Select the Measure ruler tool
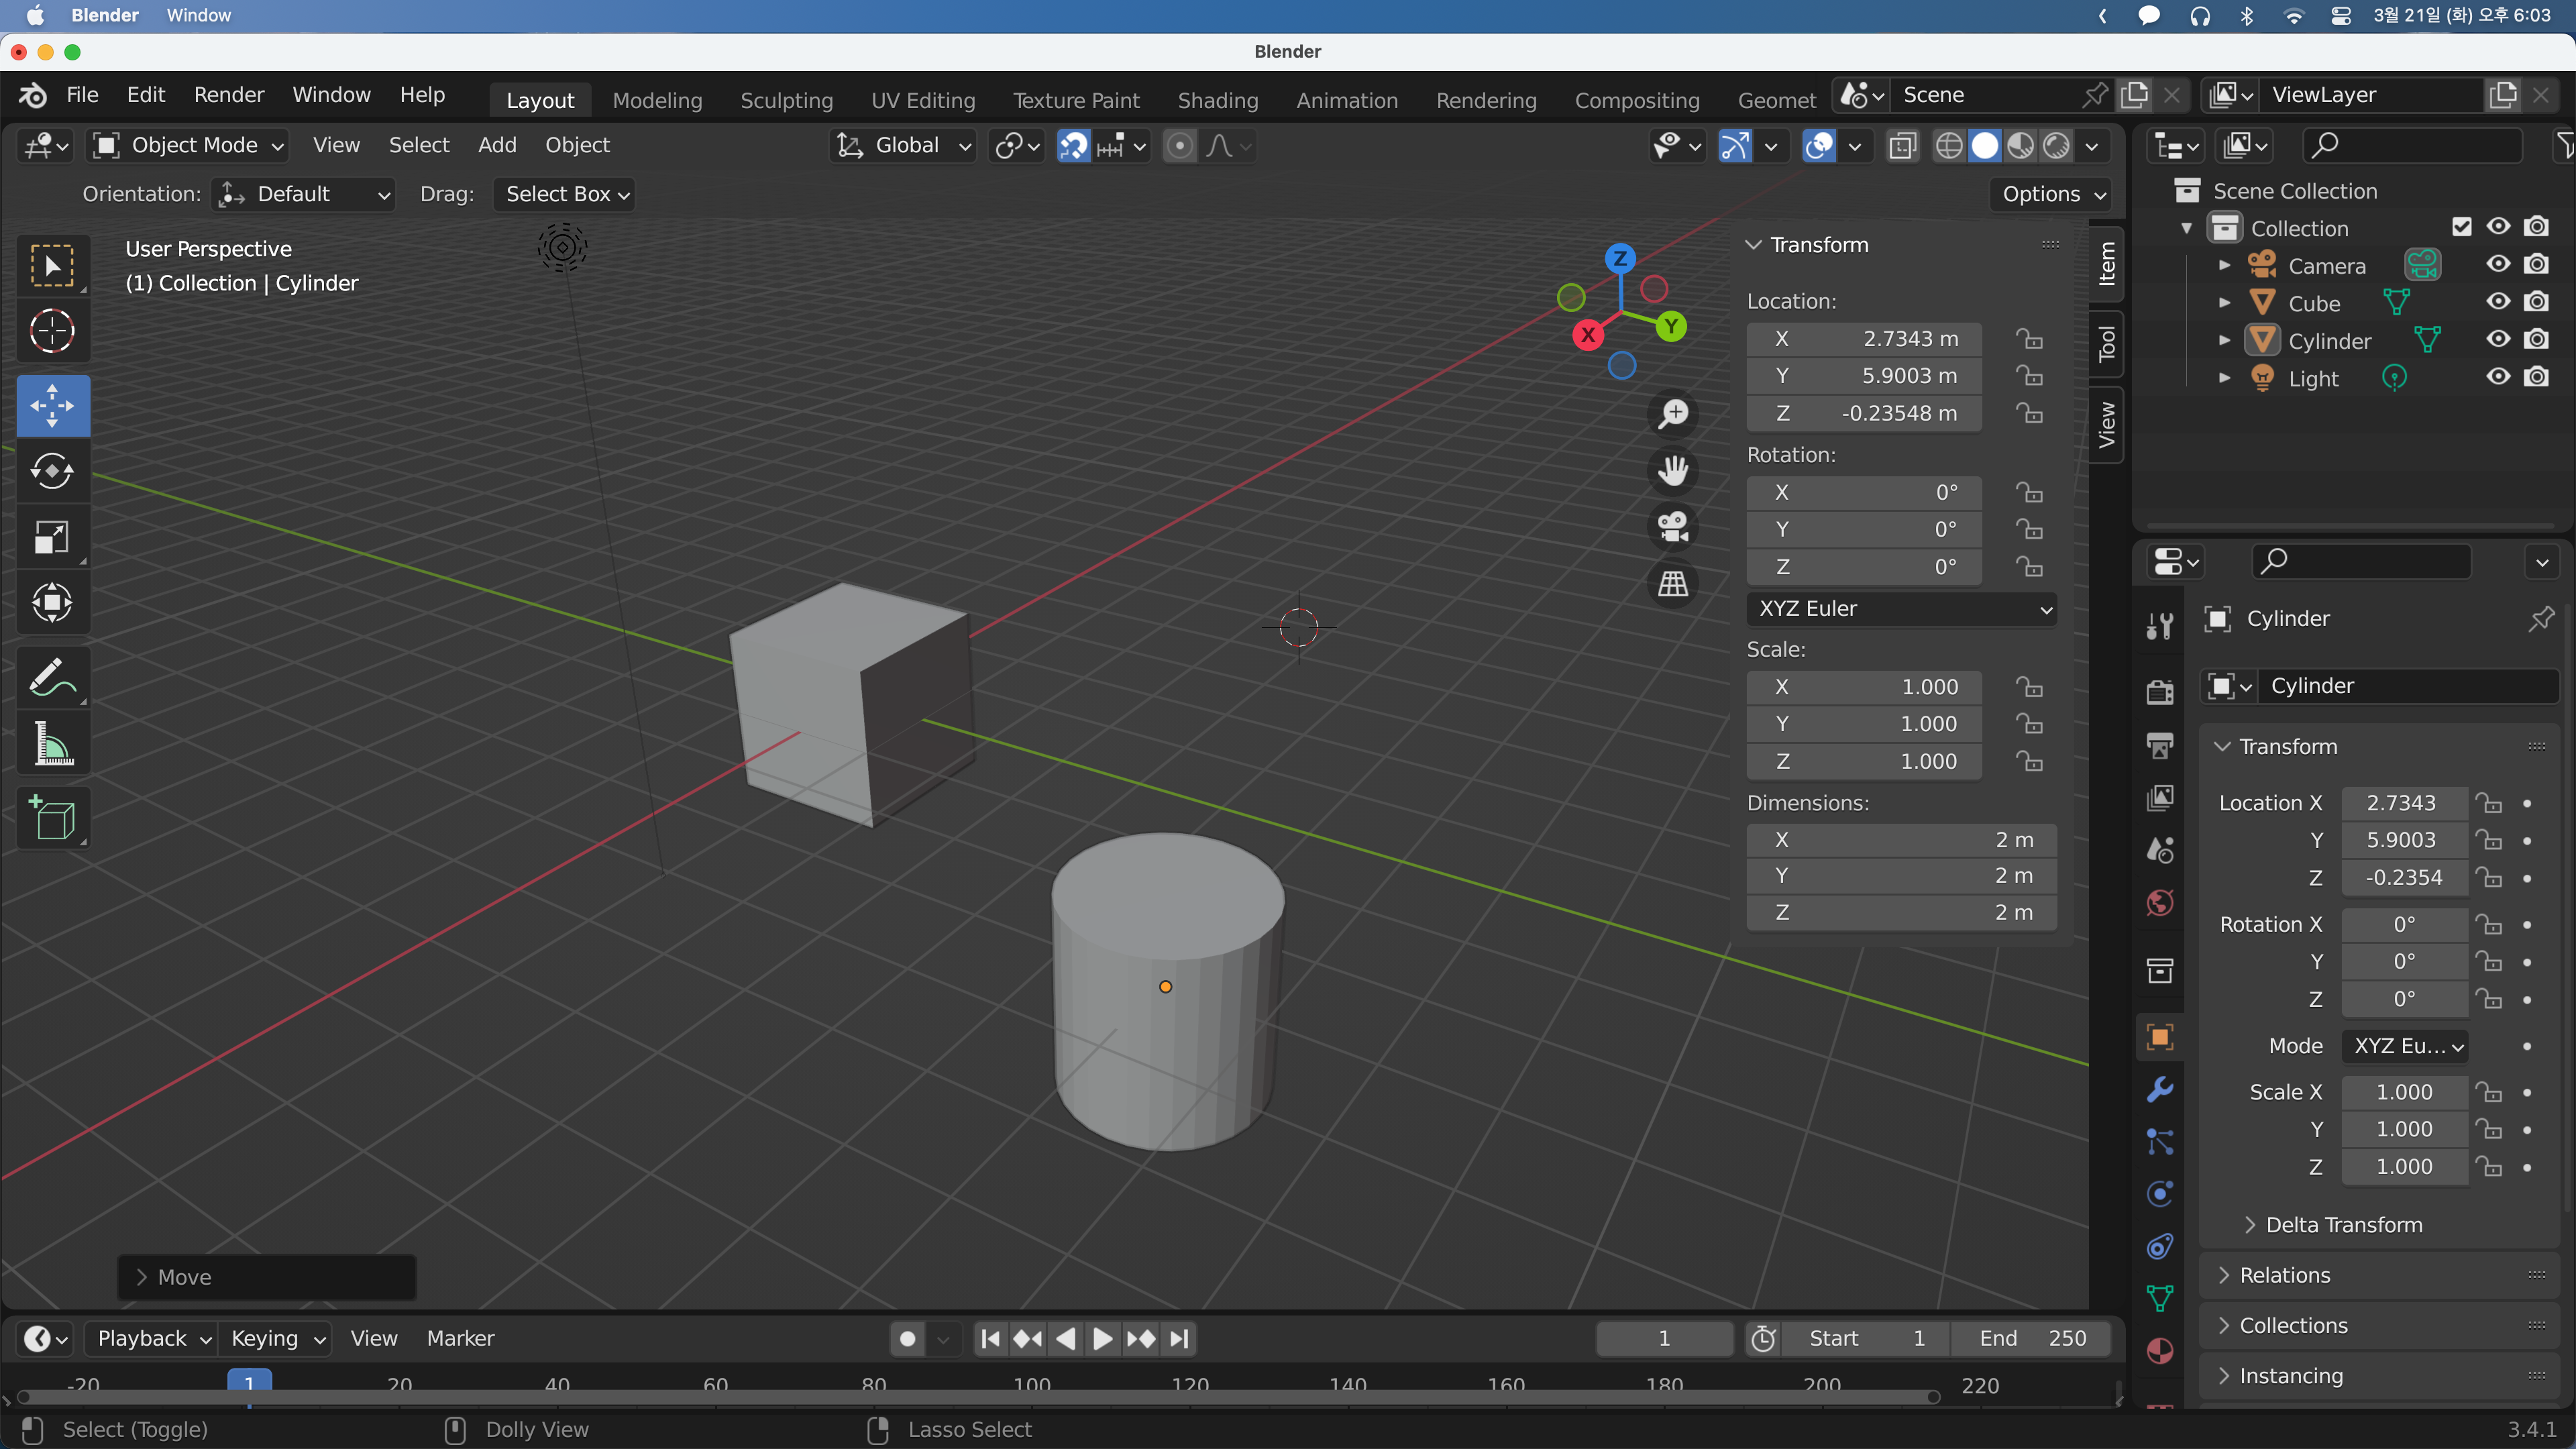 52,744
